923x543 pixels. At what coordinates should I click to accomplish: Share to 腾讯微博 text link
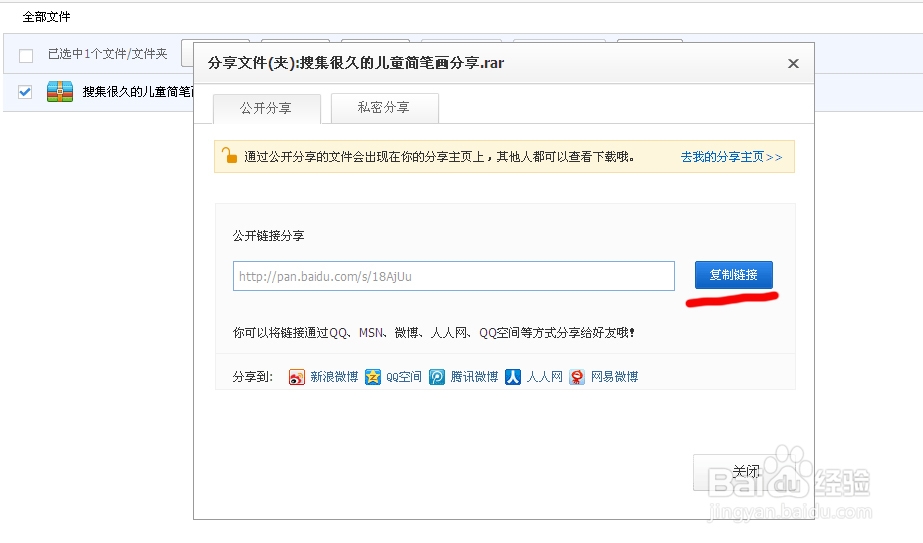(x=474, y=377)
